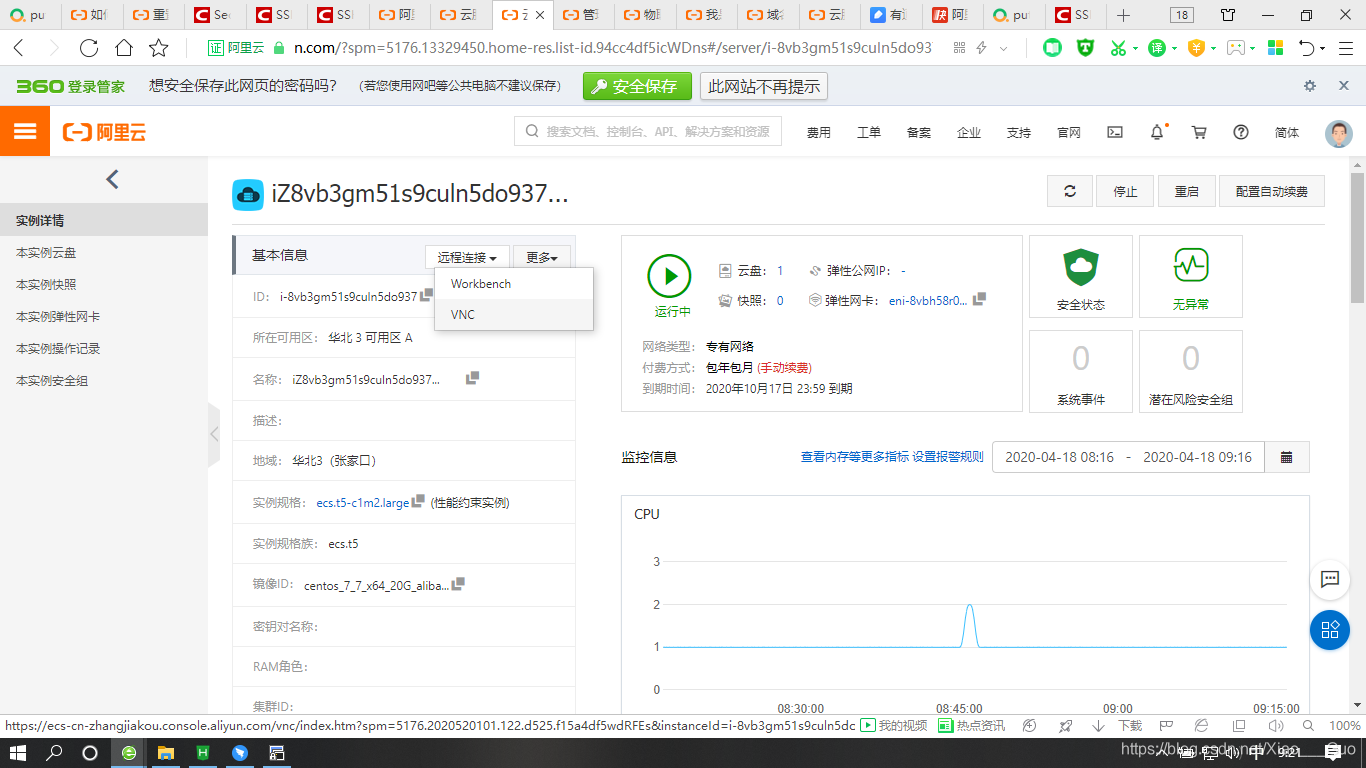This screenshot has width=1366, height=768.
Task: Open dropdown arrow beside translate extension
Action: coord(1174,49)
